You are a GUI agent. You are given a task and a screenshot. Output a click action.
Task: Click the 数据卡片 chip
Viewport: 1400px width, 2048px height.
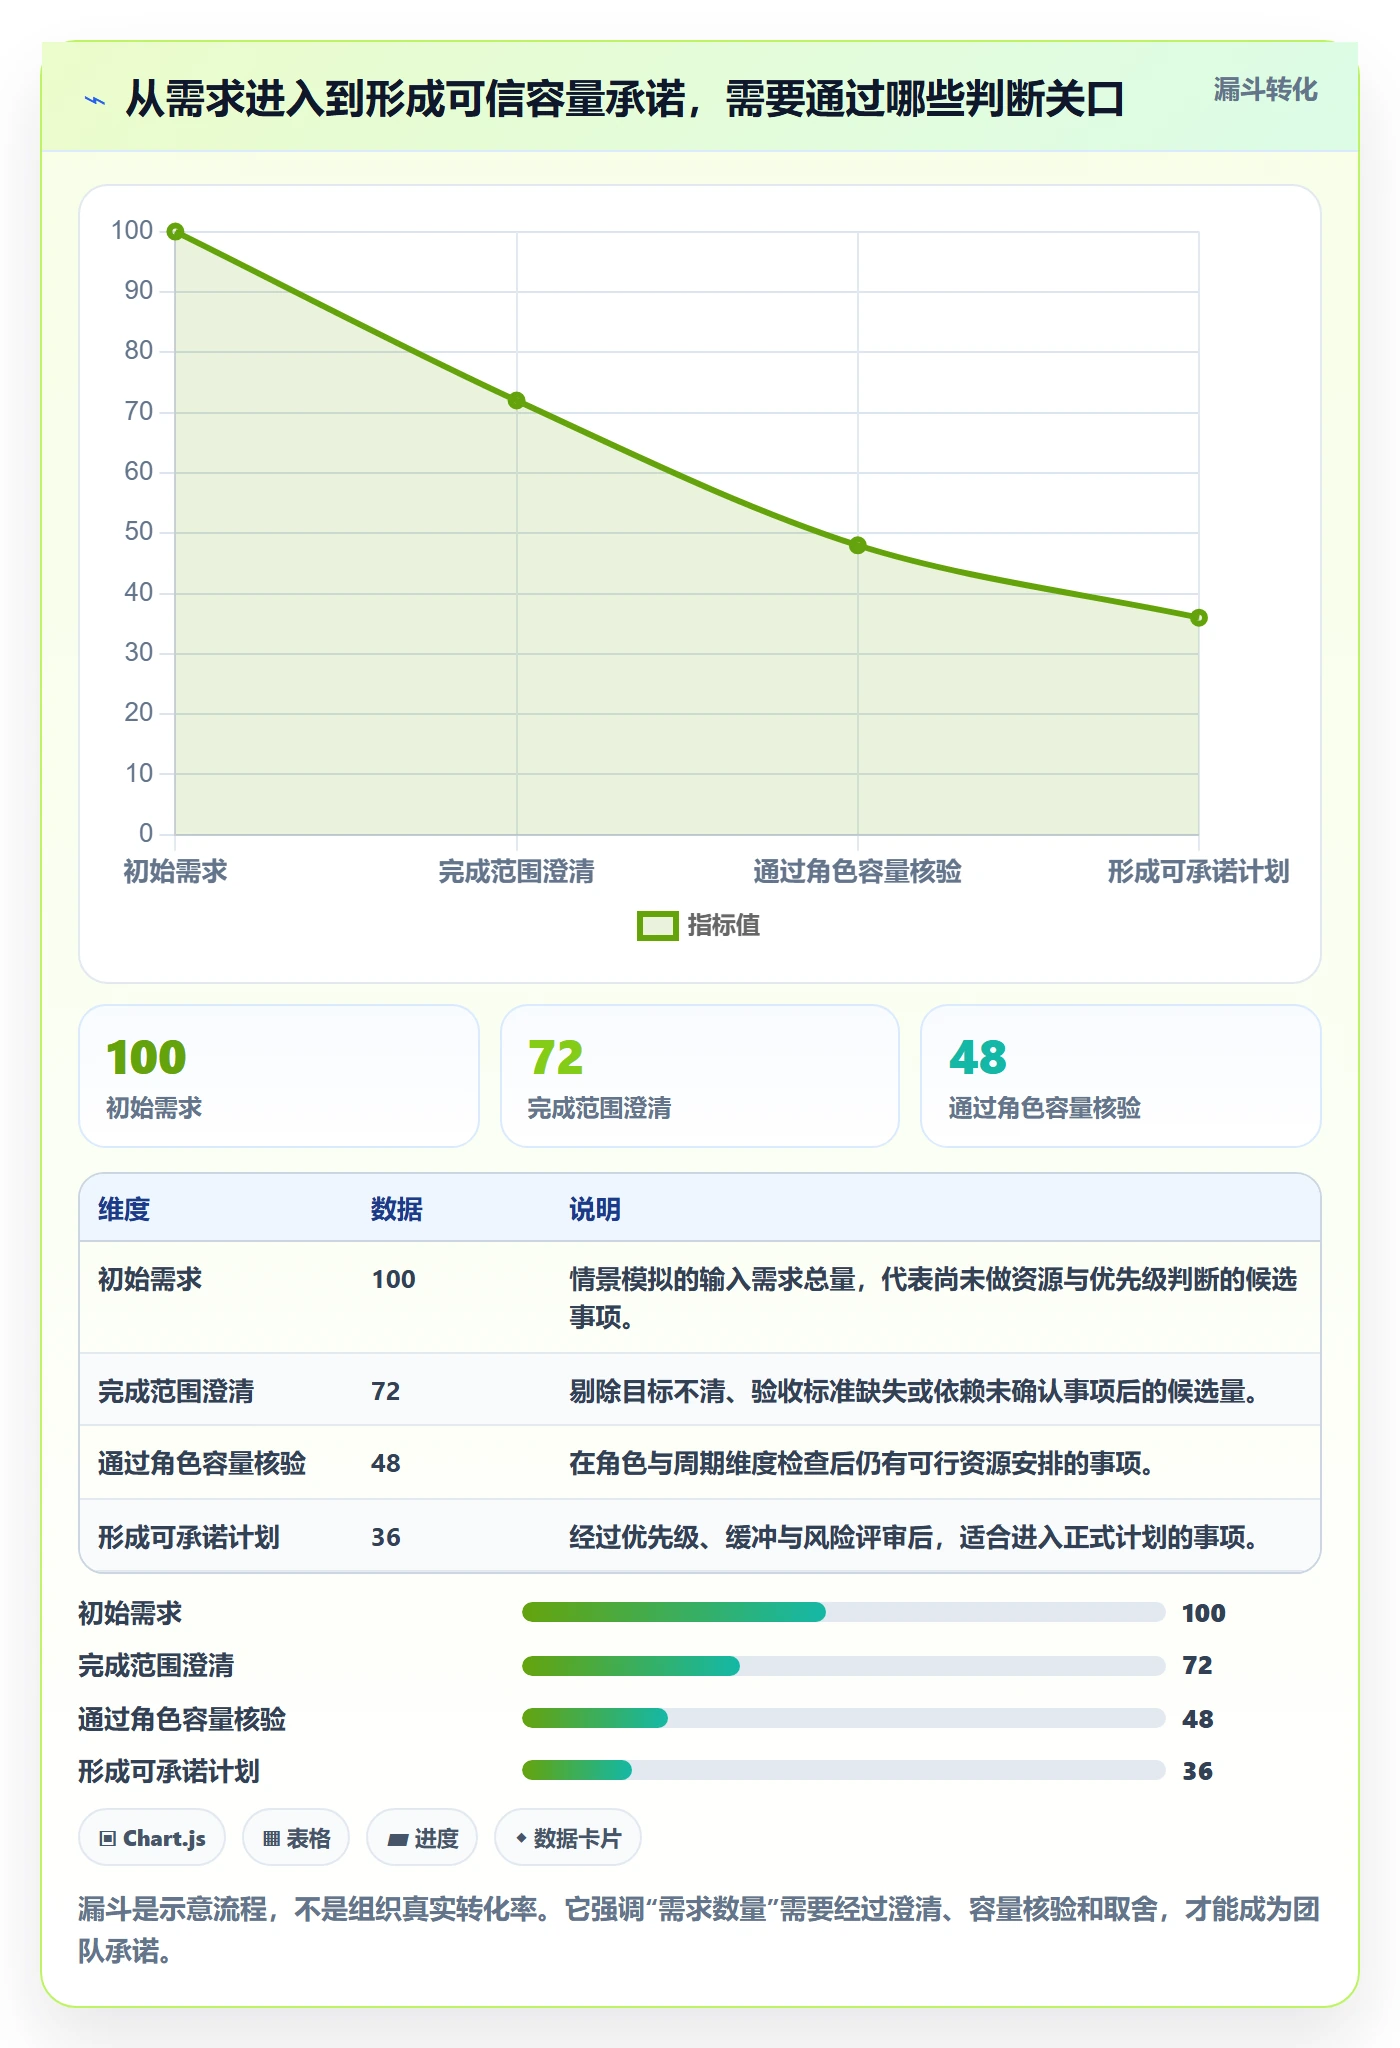[x=568, y=1838]
